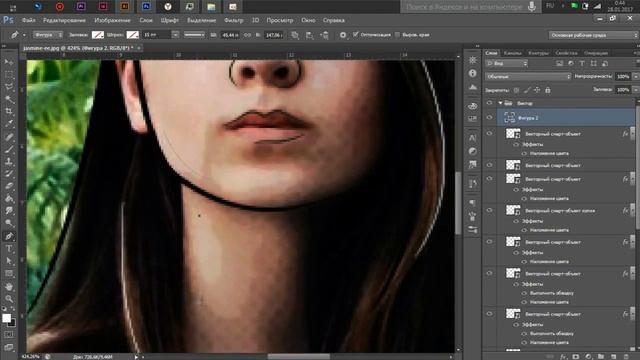The image size is (640, 360).
Task: Select the Move tool
Action: coord(9,62)
